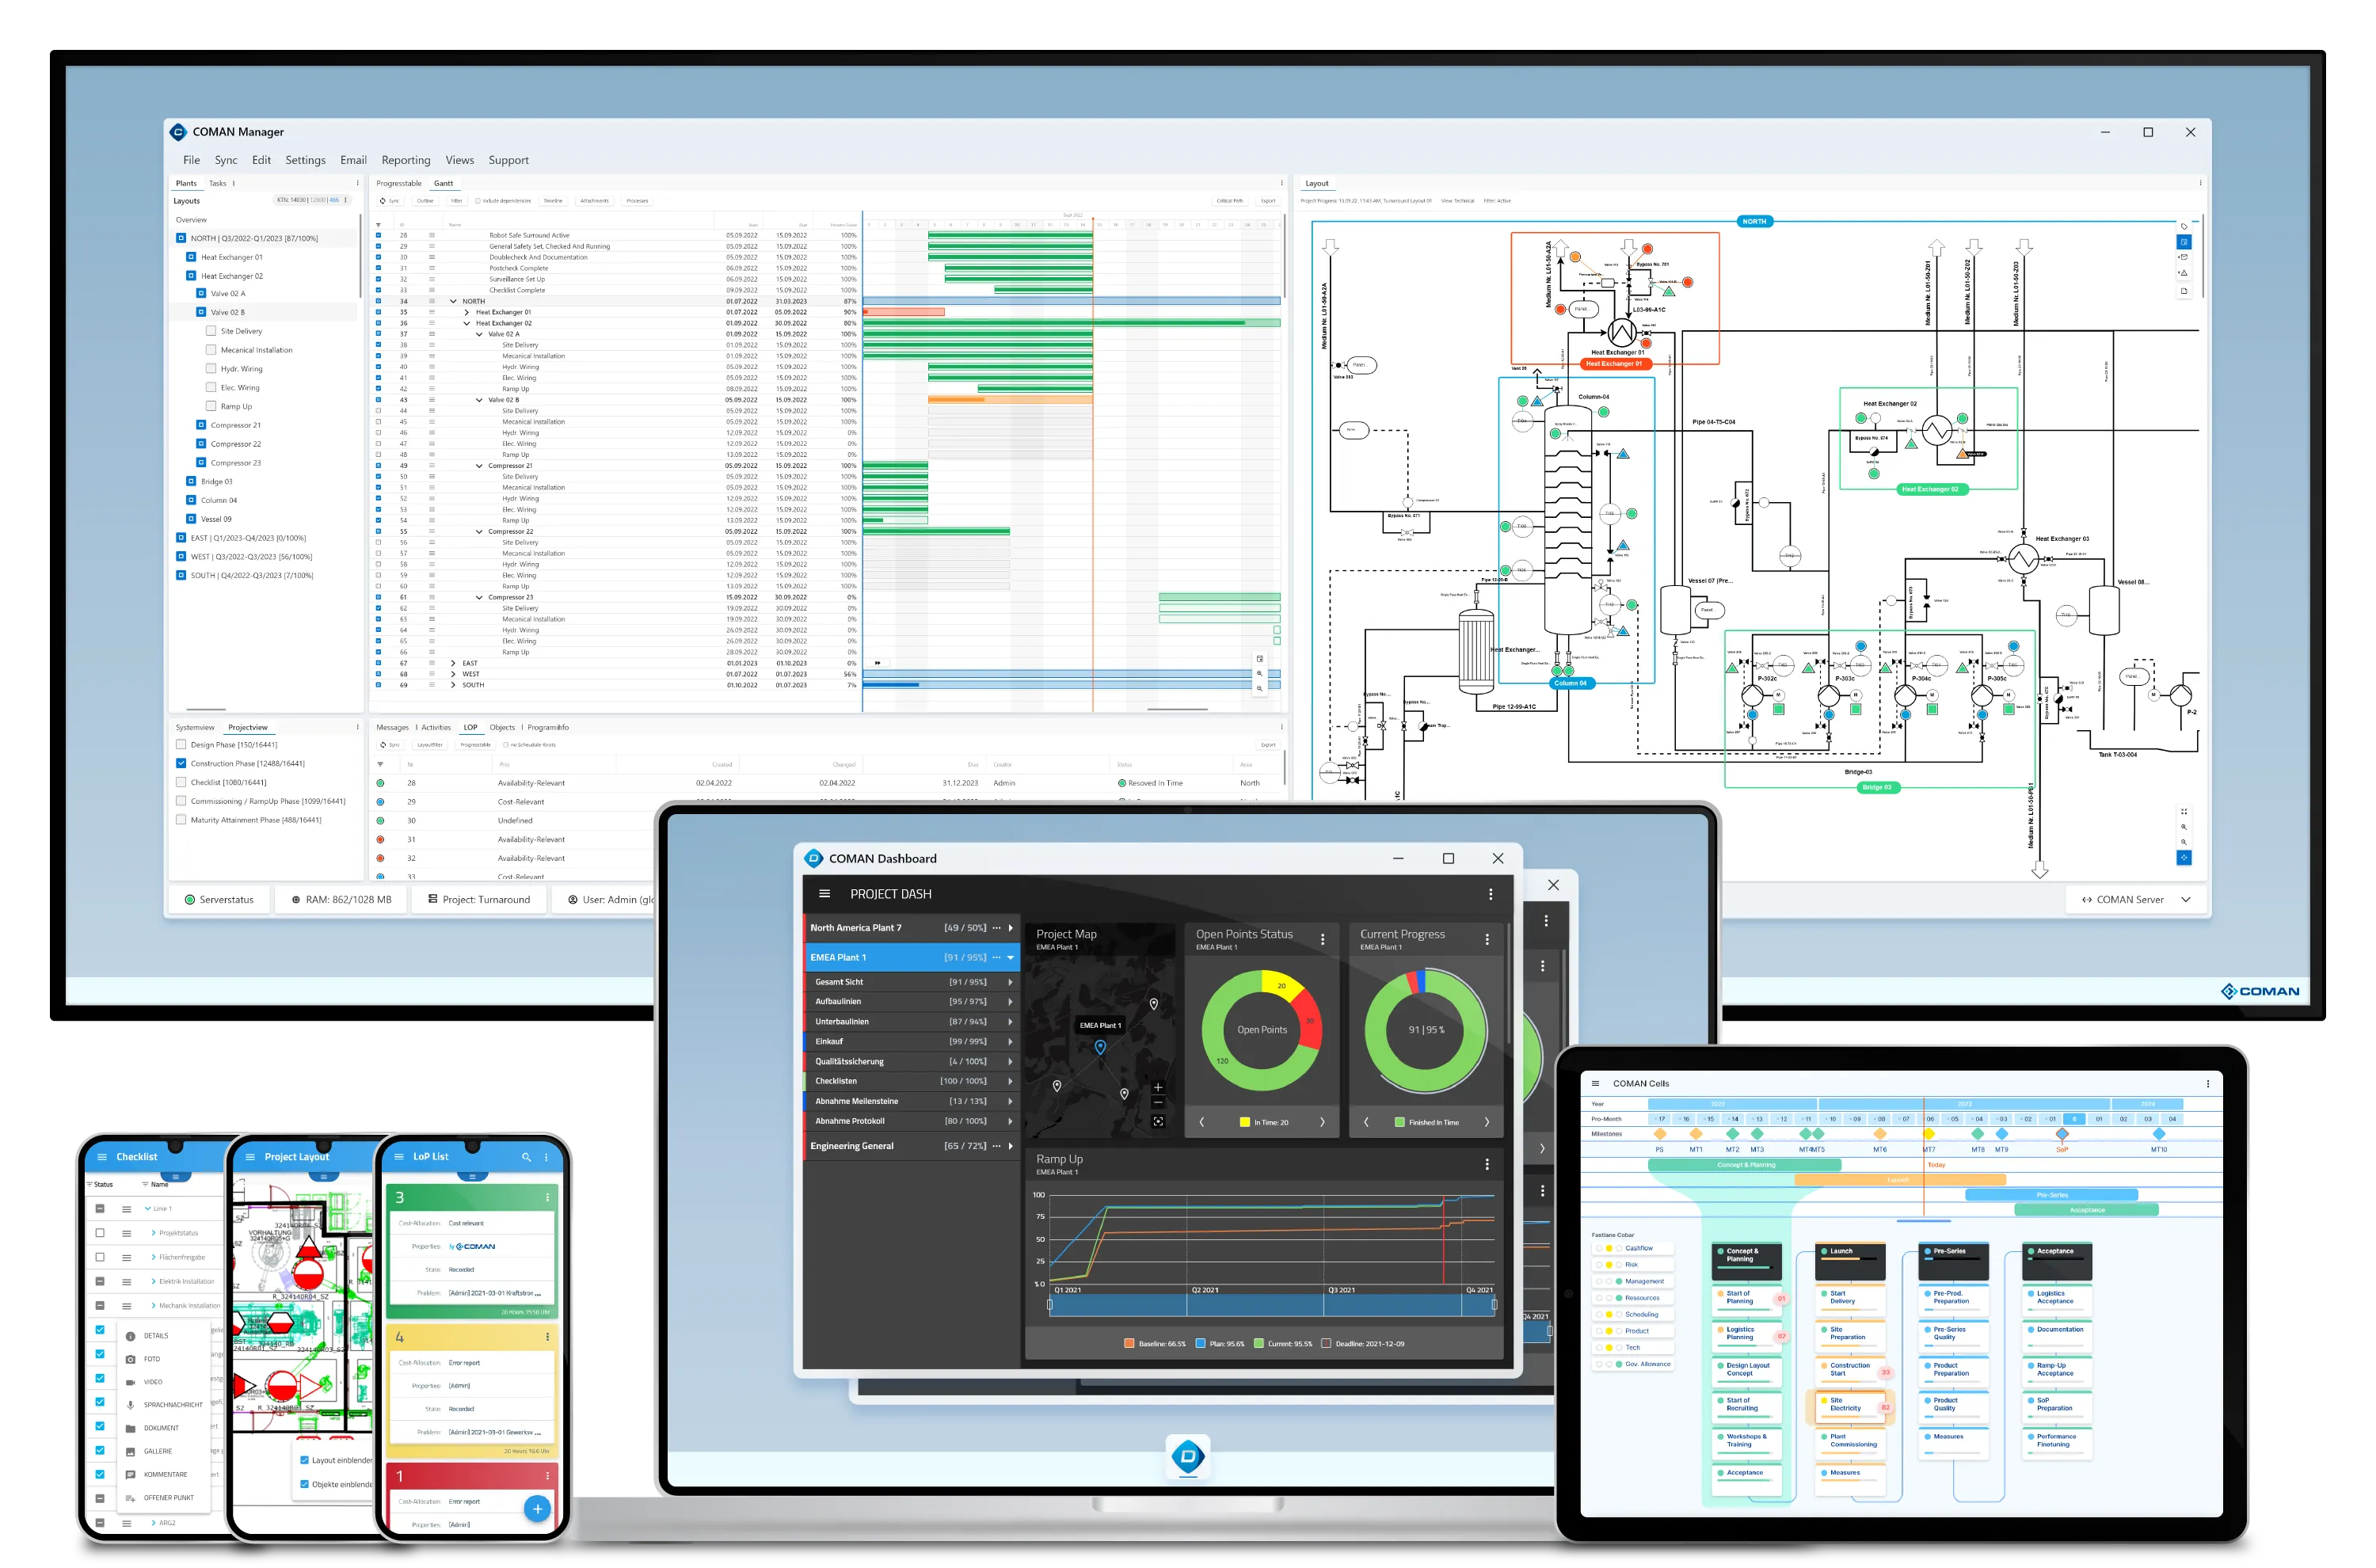2376x1568 pixels.
Task: Click the COMAN Dashboard icon in the laptop dock
Action: coord(1188,1456)
